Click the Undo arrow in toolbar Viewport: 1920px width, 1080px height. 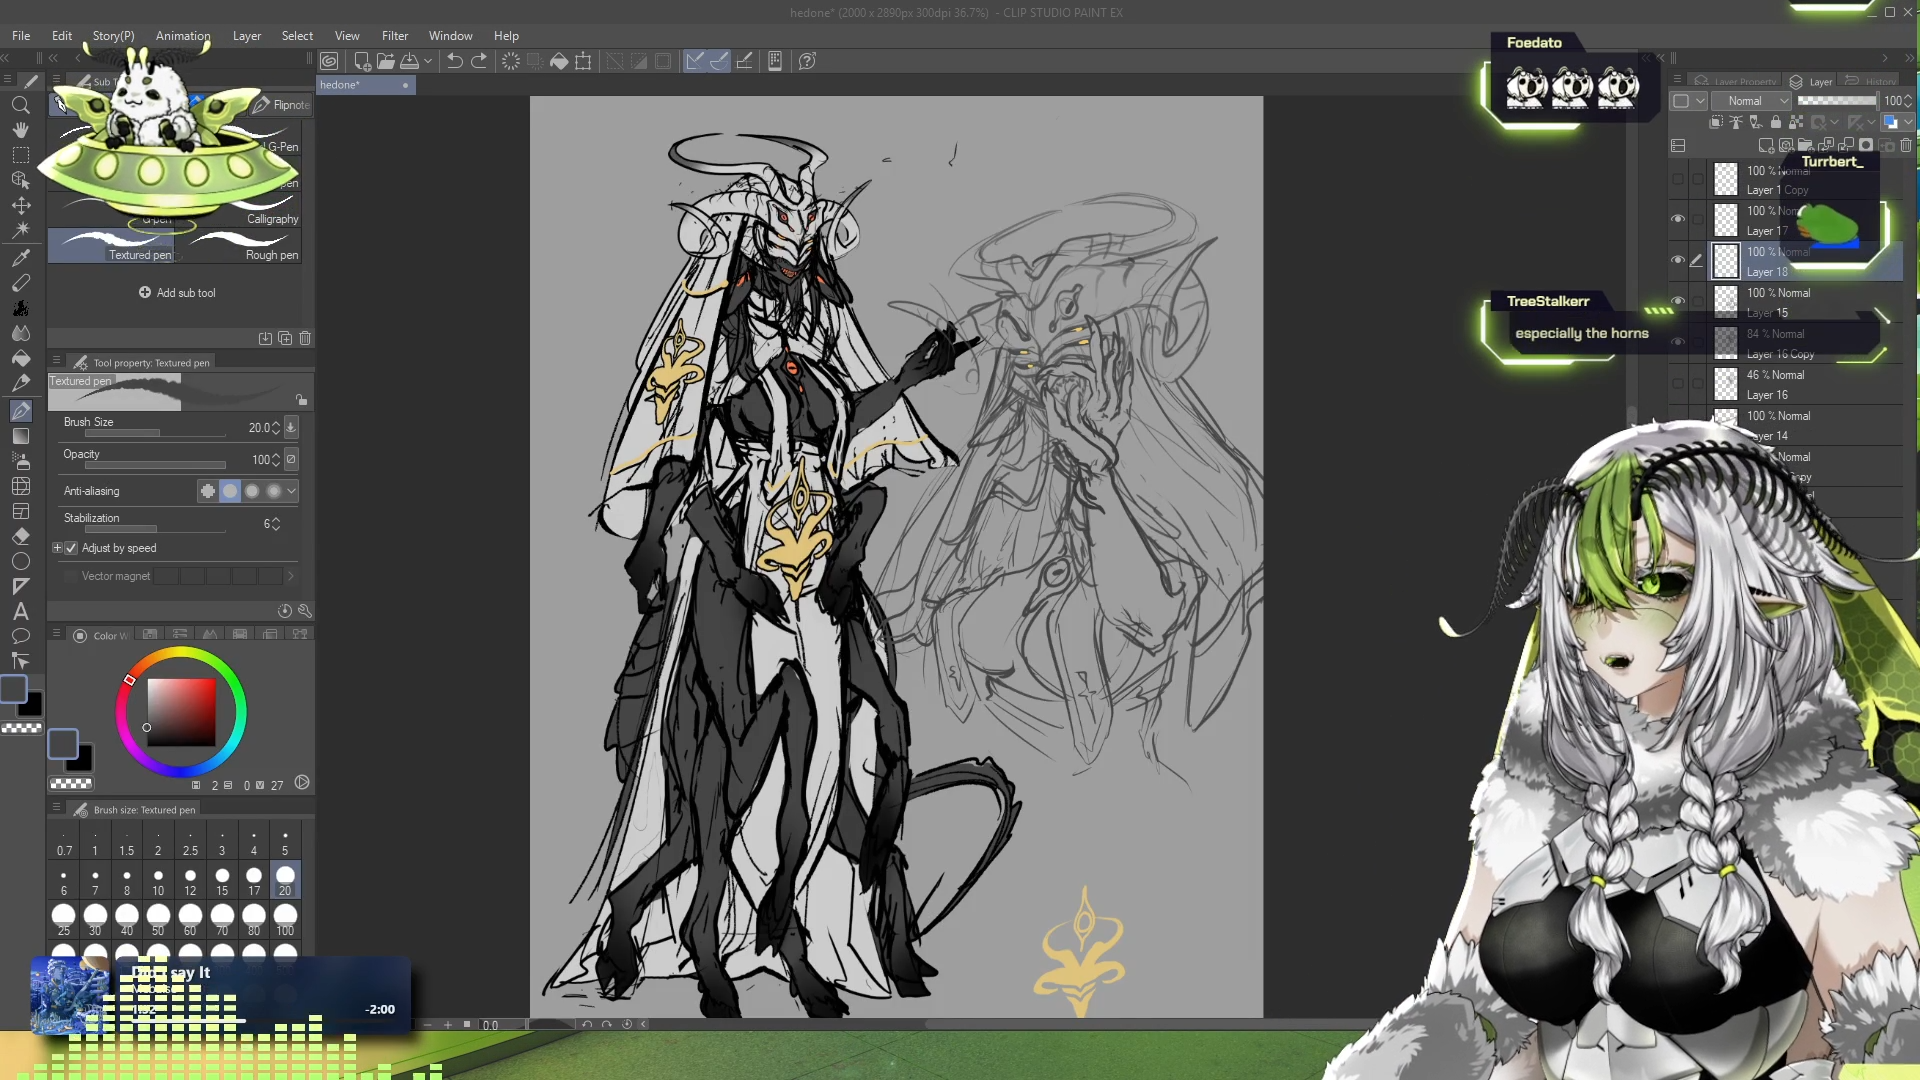[x=454, y=61]
